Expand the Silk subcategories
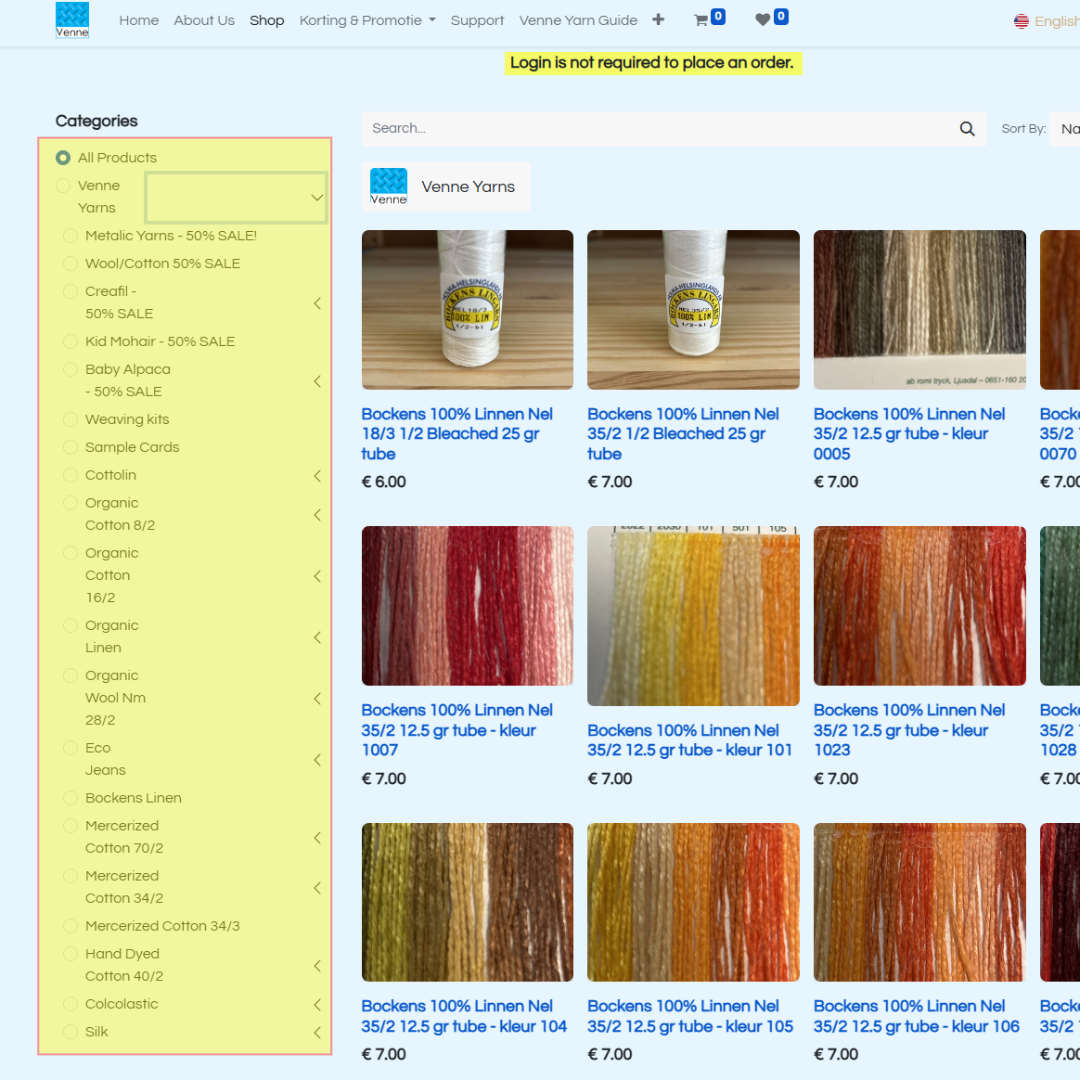The image size is (1080, 1080). [x=318, y=1032]
